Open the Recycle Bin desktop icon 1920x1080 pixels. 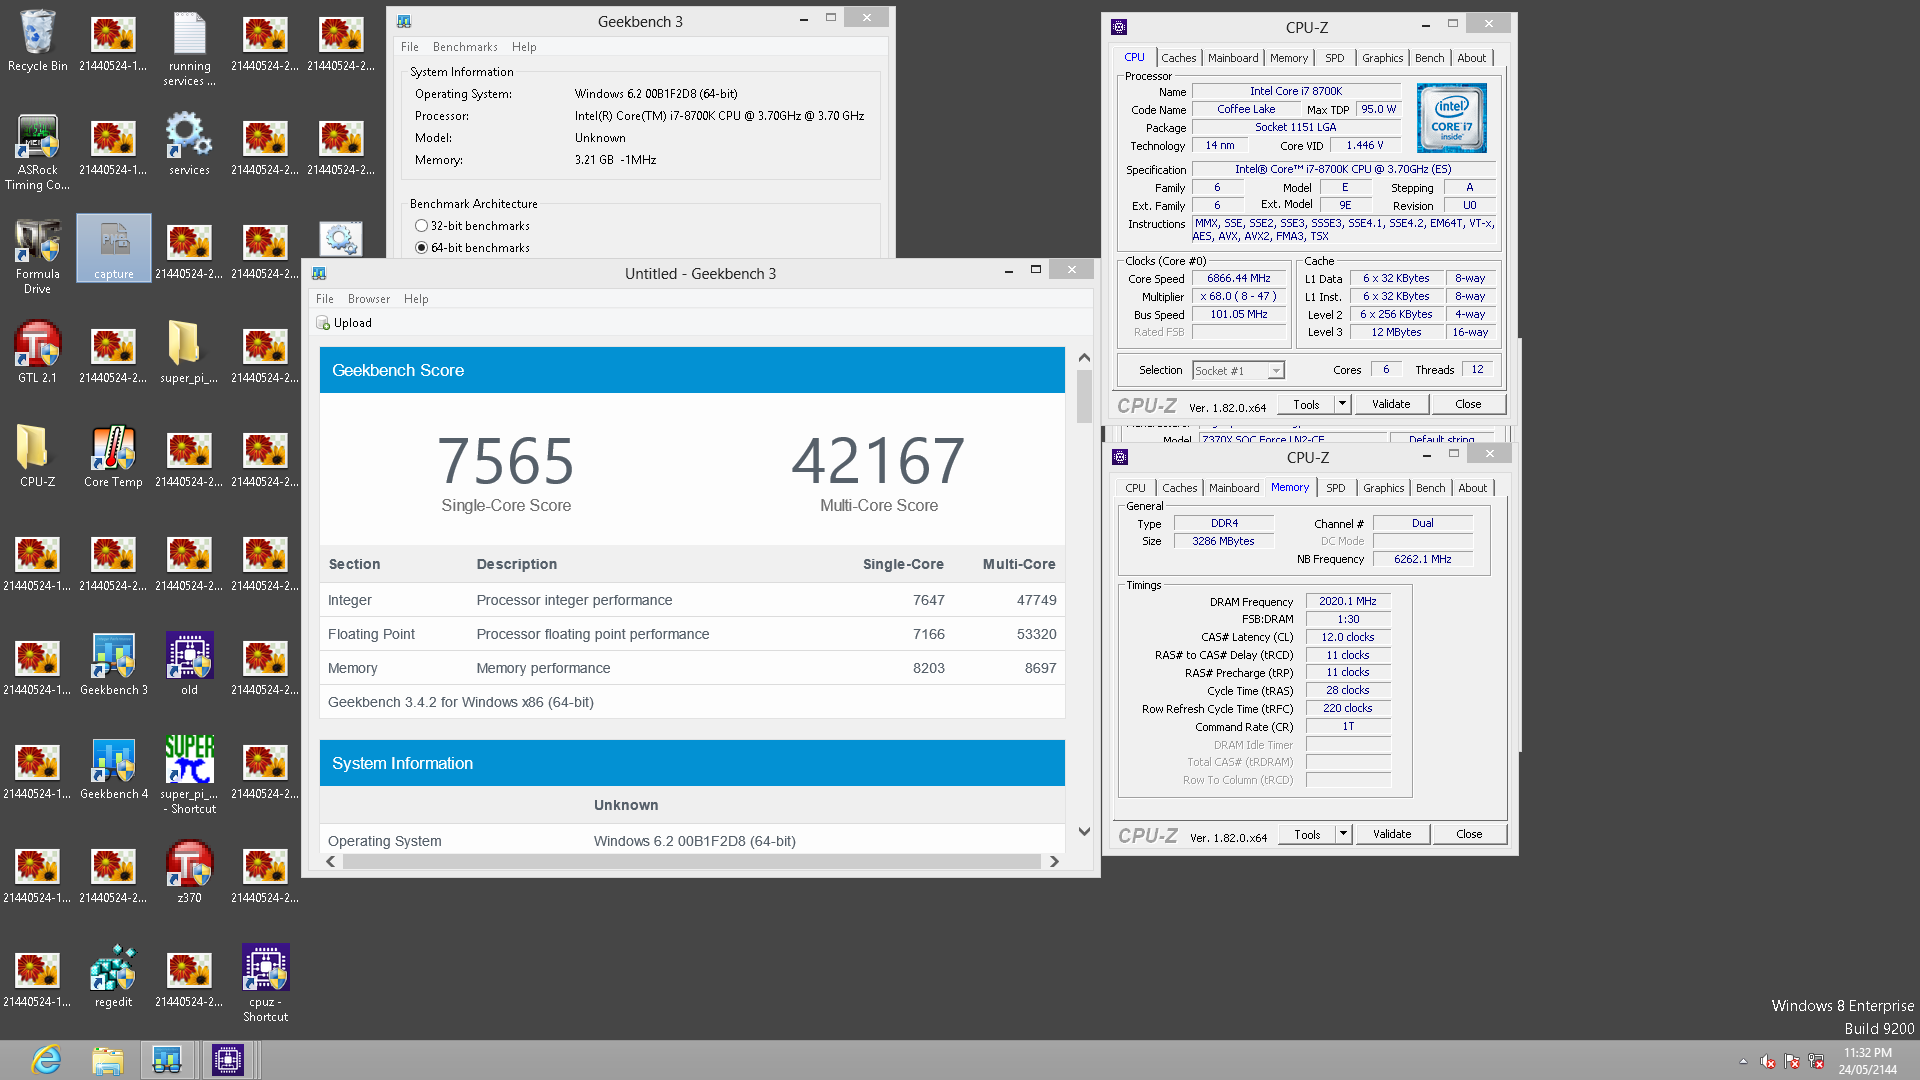(x=38, y=42)
